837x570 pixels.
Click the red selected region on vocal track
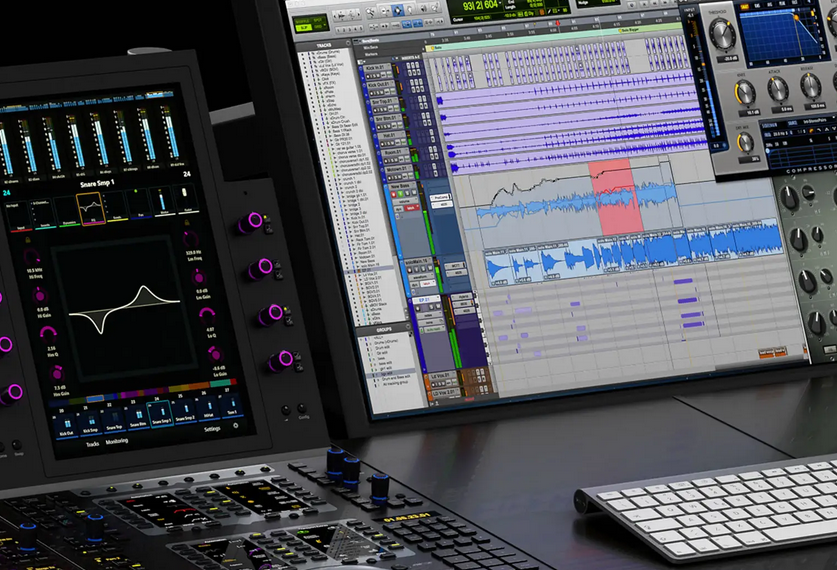coord(617,196)
